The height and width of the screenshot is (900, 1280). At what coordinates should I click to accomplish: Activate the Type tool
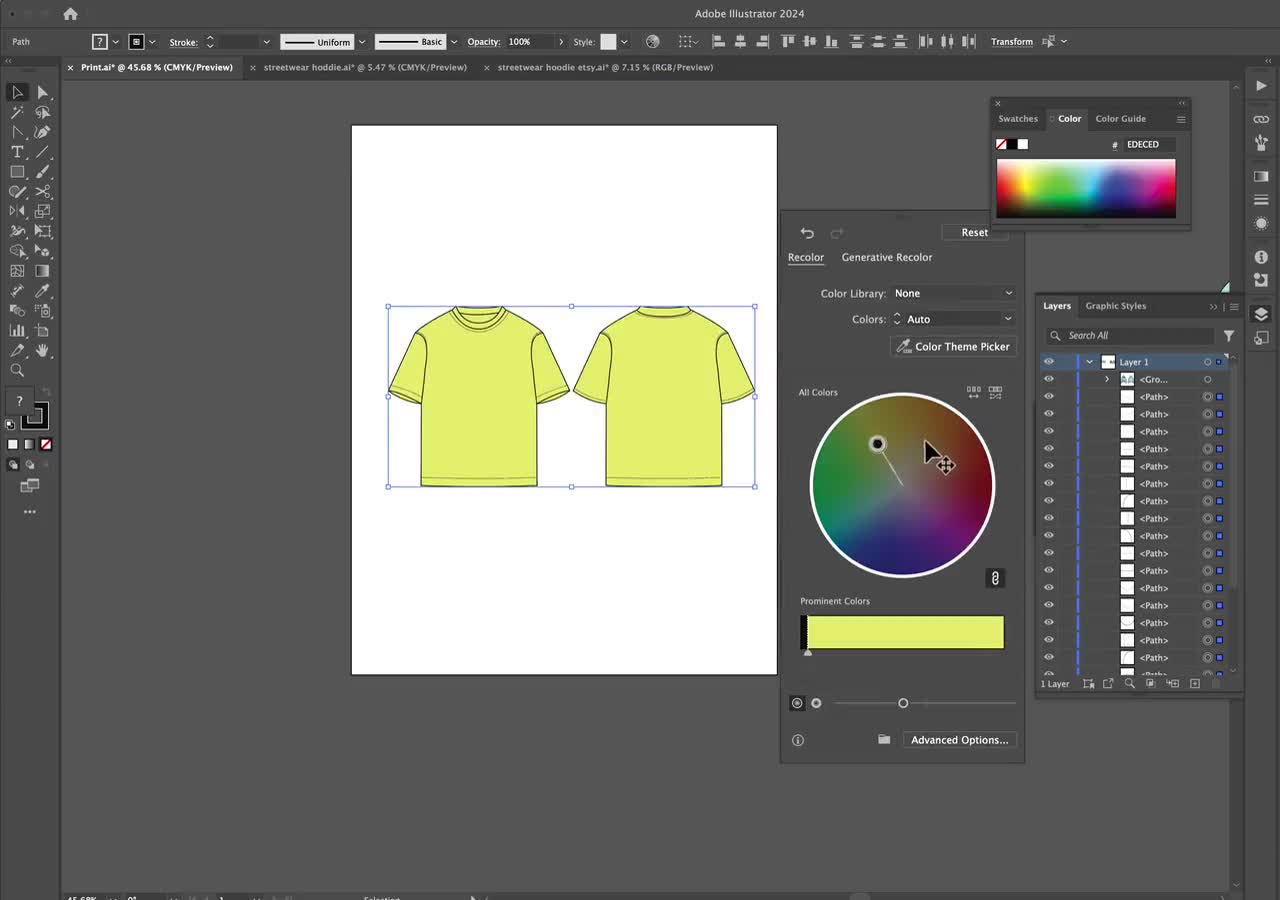pyautogui.click(x=17, y=152)
